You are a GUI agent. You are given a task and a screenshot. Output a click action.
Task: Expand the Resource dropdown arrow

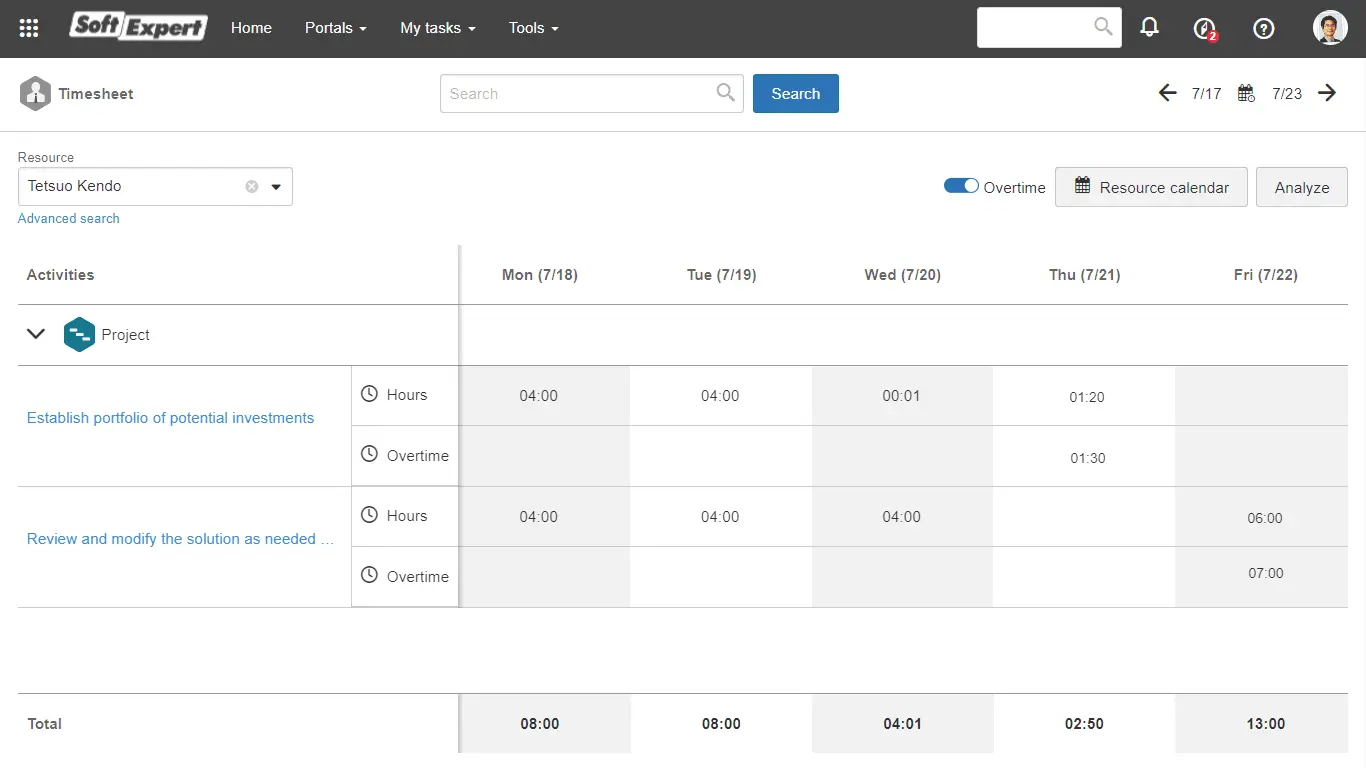(276, 186)
